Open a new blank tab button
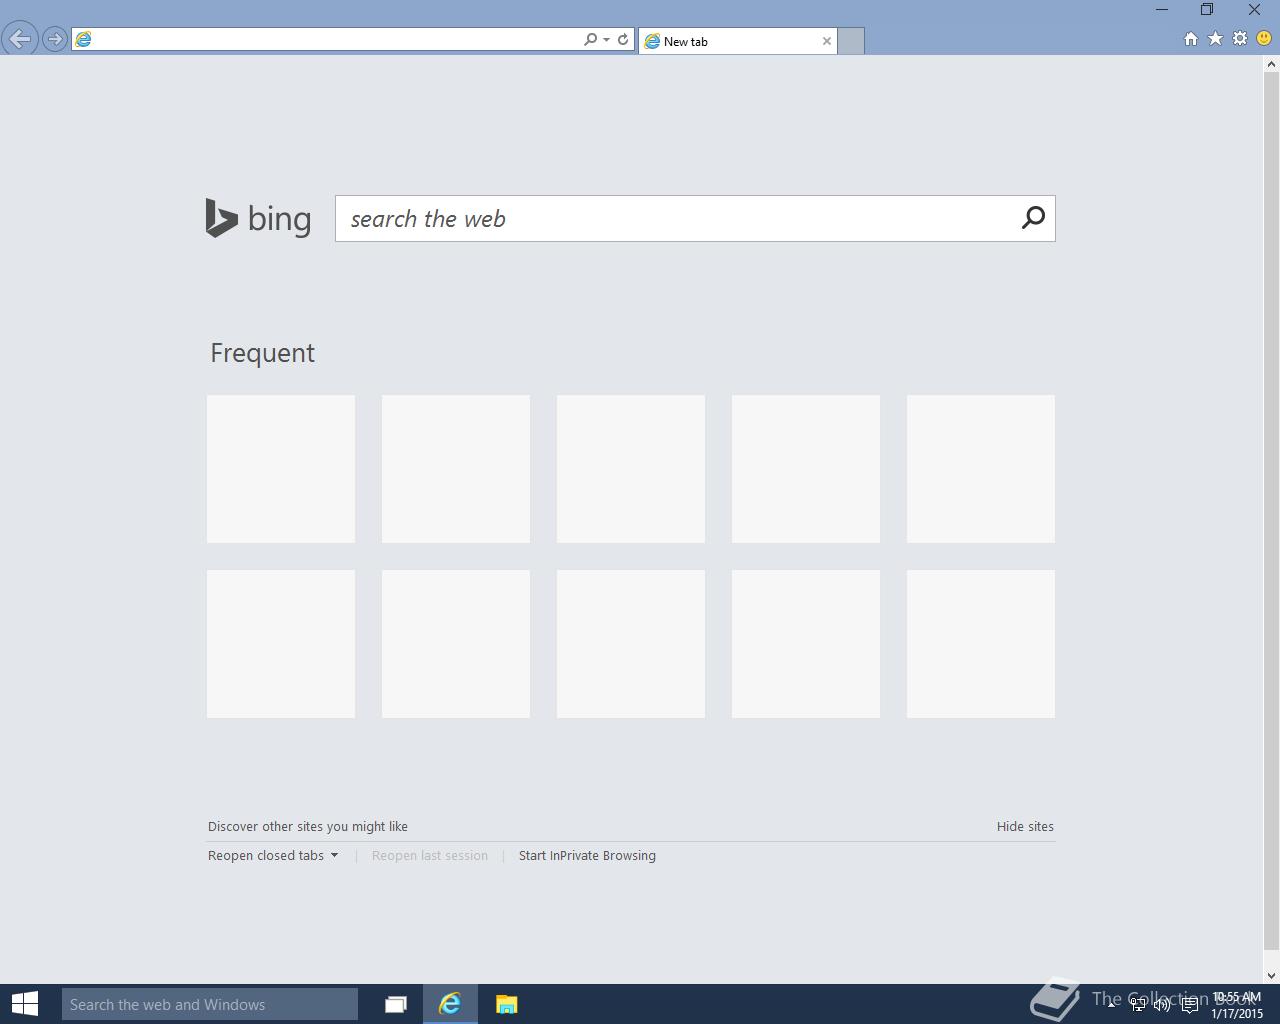 click(x=851, y=41)
